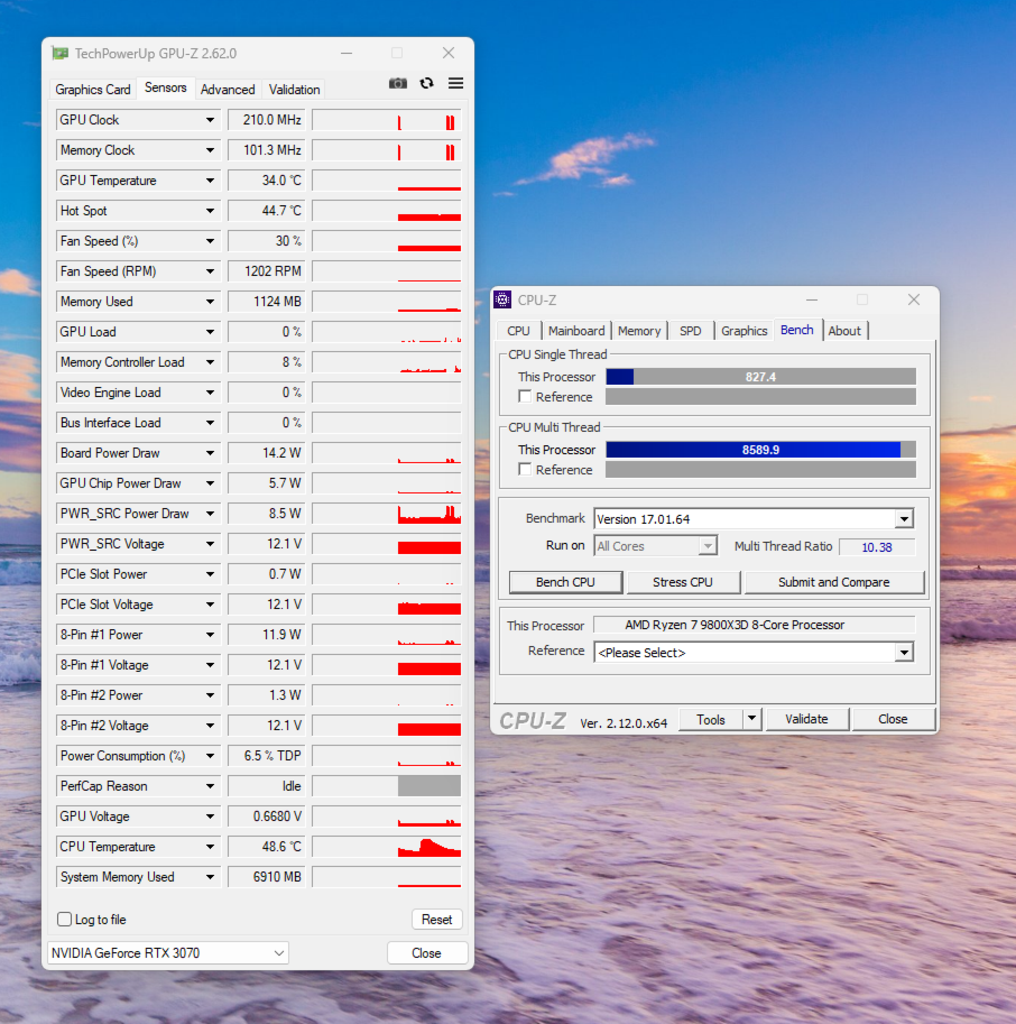This screenshot has height=1024, width=1016.
Task: Switch to SPD tab in CPU-Z
Action: tap(690, 331)
